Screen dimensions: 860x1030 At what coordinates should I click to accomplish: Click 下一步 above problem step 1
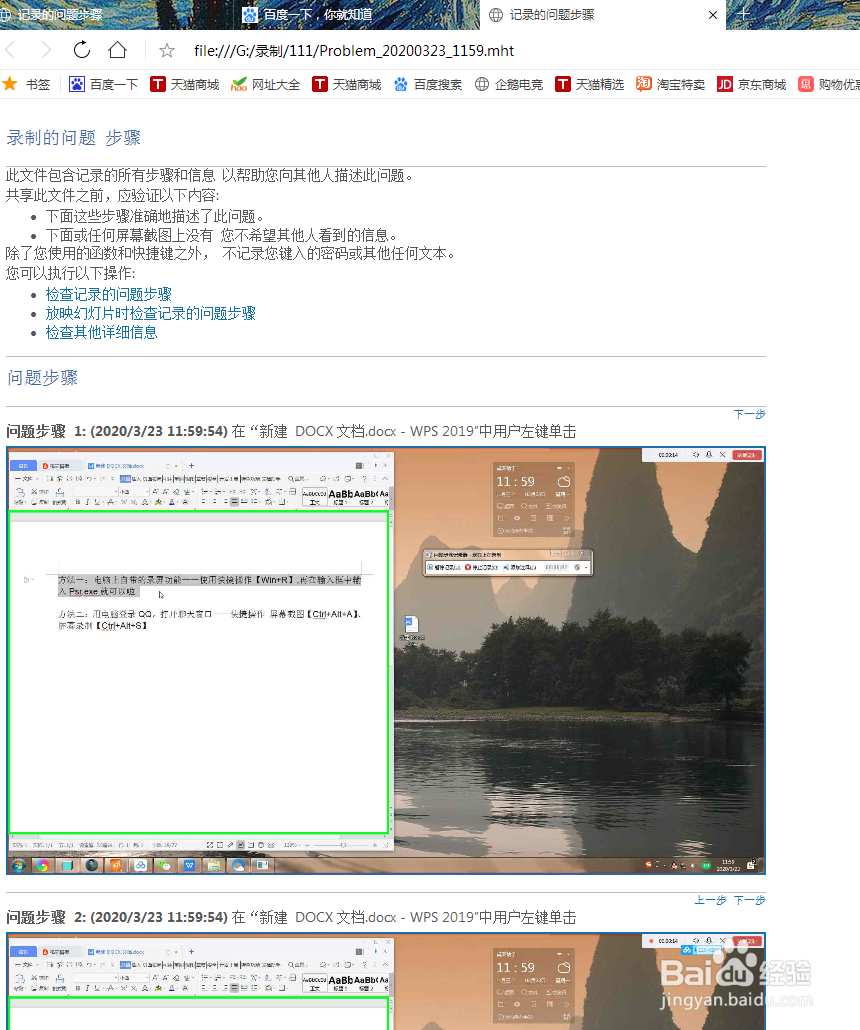coord(749,413)
